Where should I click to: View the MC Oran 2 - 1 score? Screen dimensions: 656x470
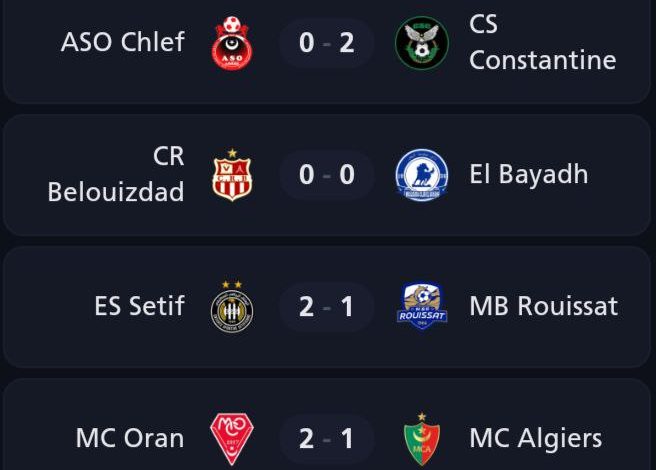327,438
